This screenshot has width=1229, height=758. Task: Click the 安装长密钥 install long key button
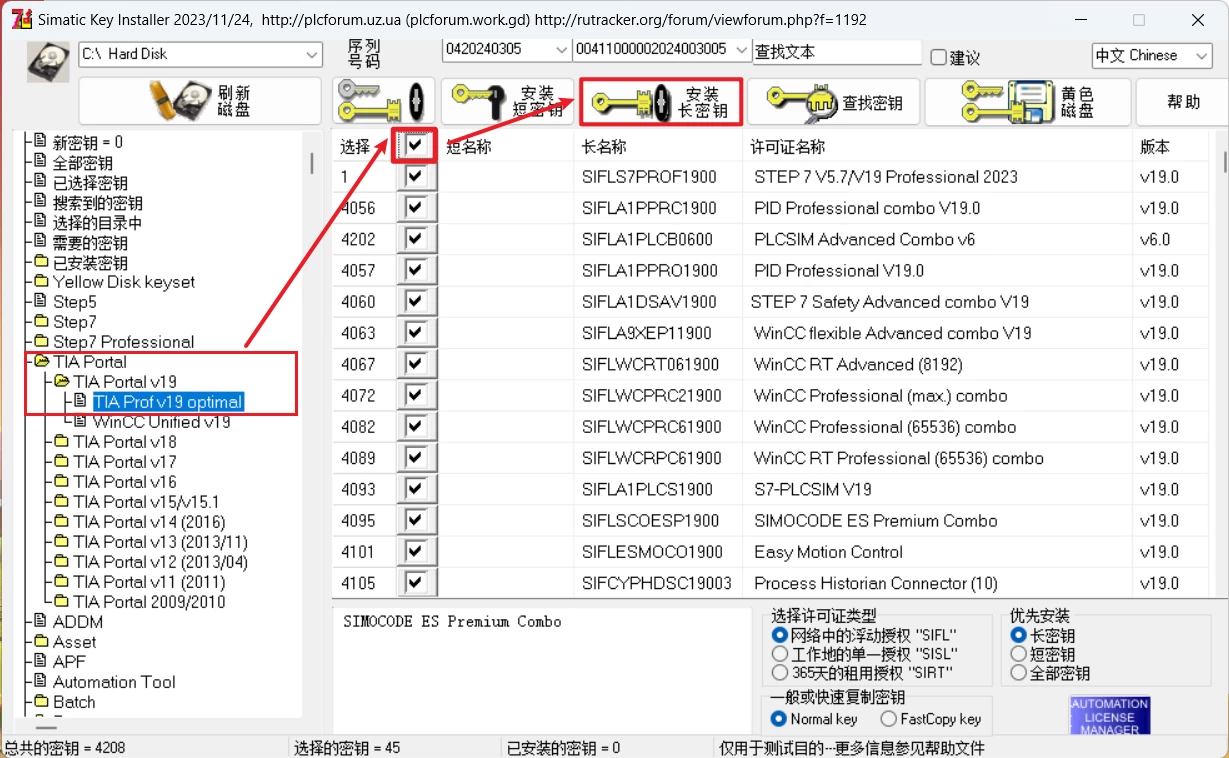point(661,101)
